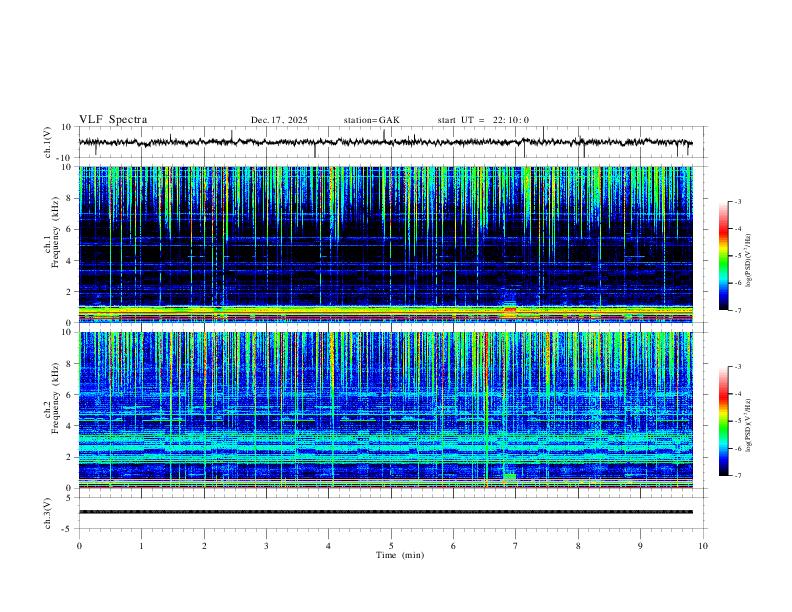
Task: Select the date "Dec. 17, 2025"
Action: tap(279, 120)
